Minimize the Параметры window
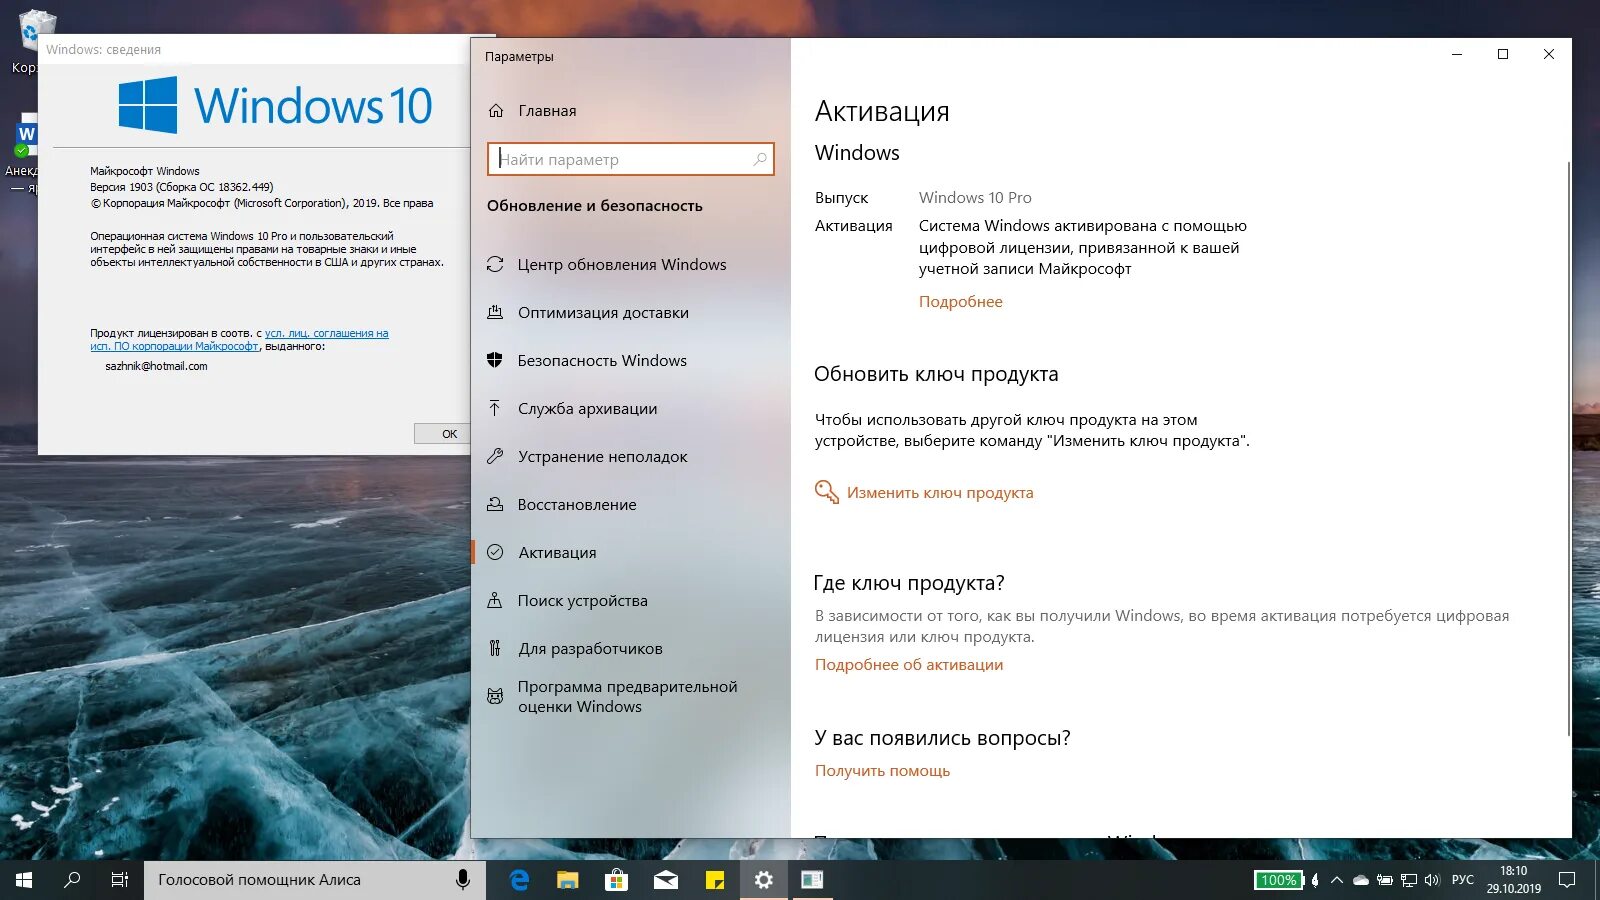 (x=1457, y=54)
